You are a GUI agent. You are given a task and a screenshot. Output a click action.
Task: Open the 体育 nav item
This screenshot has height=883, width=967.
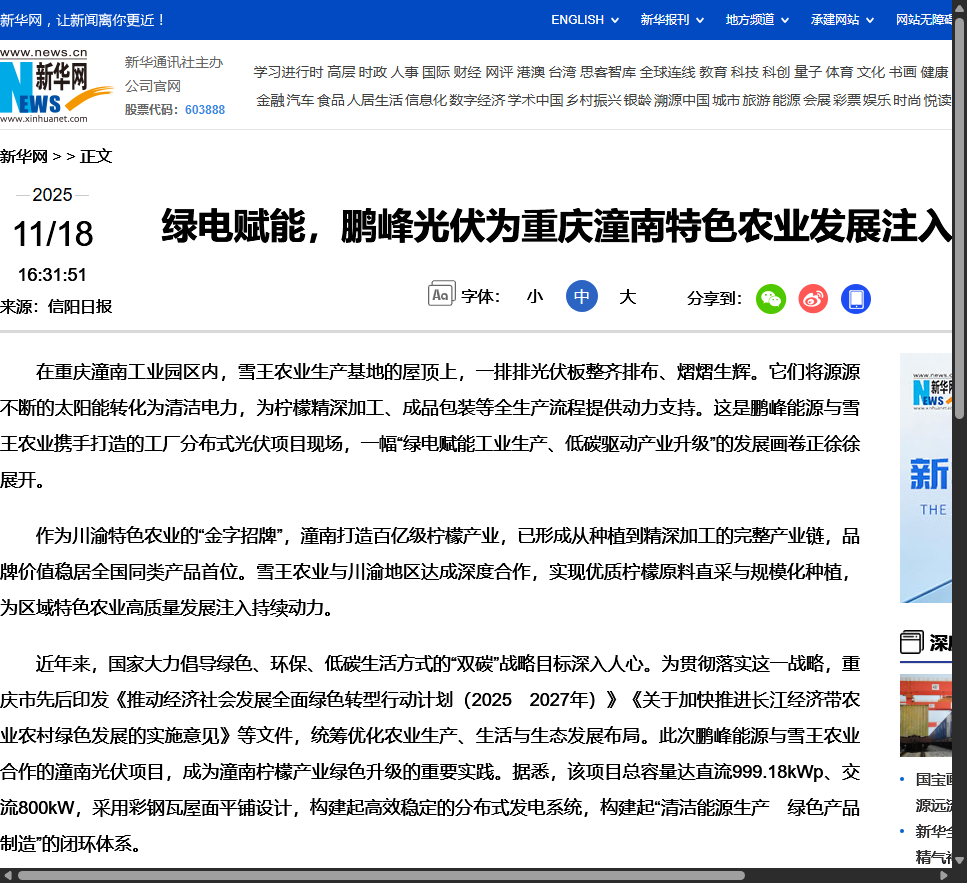click(839, 72)
